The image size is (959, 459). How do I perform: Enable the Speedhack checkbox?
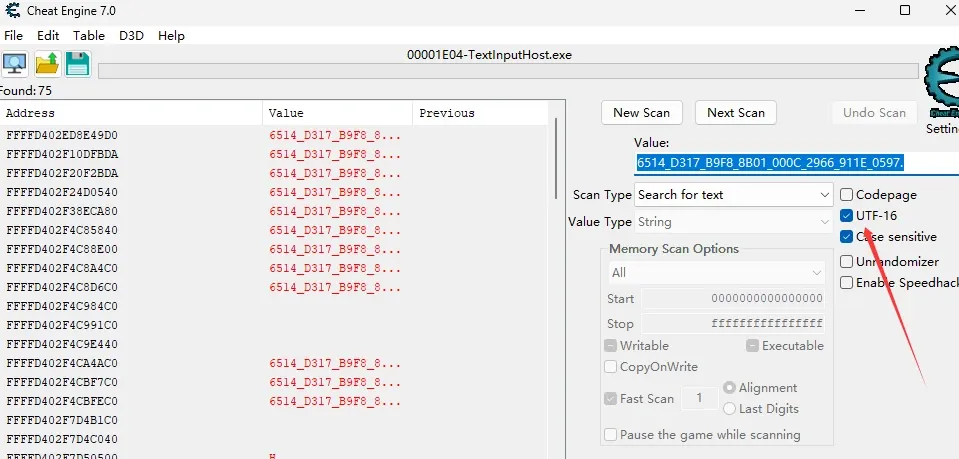(x=846, y=282)
